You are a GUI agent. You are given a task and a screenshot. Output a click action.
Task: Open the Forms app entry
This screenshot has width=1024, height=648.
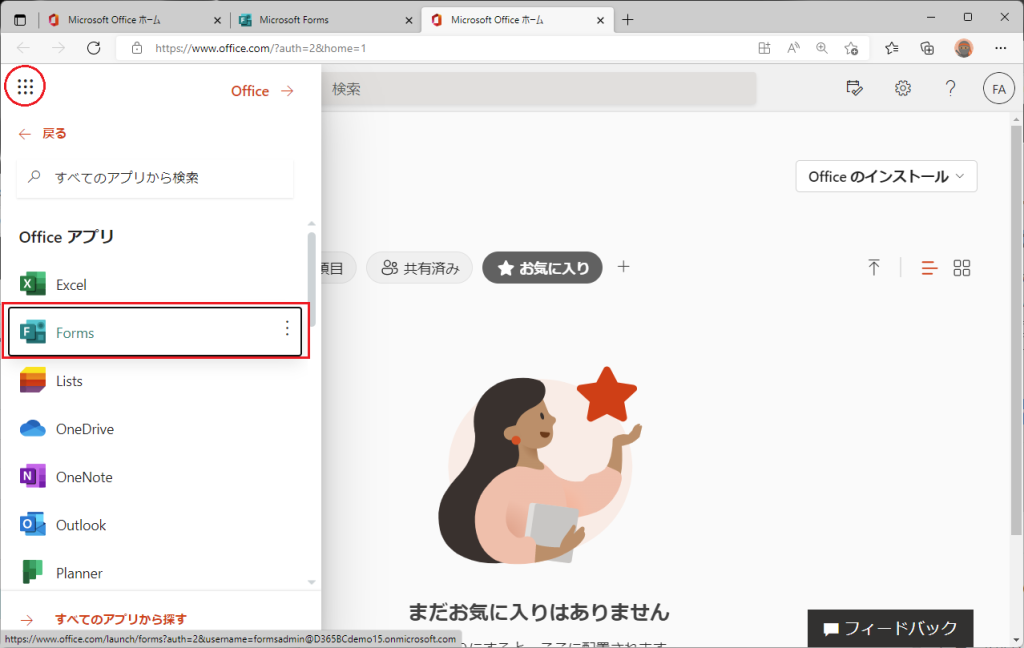click(x=155, y=332)
